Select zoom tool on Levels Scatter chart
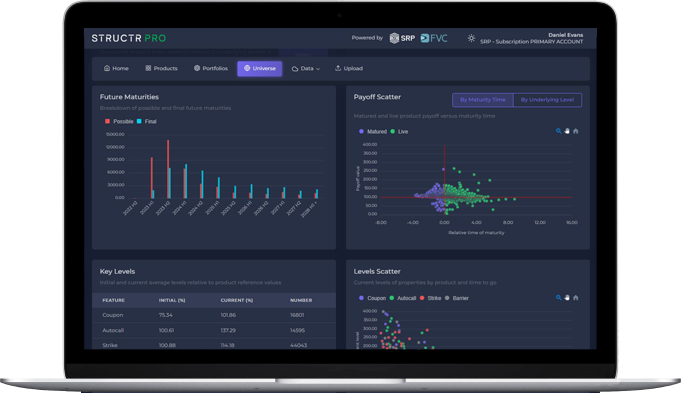 click(559, 298)
